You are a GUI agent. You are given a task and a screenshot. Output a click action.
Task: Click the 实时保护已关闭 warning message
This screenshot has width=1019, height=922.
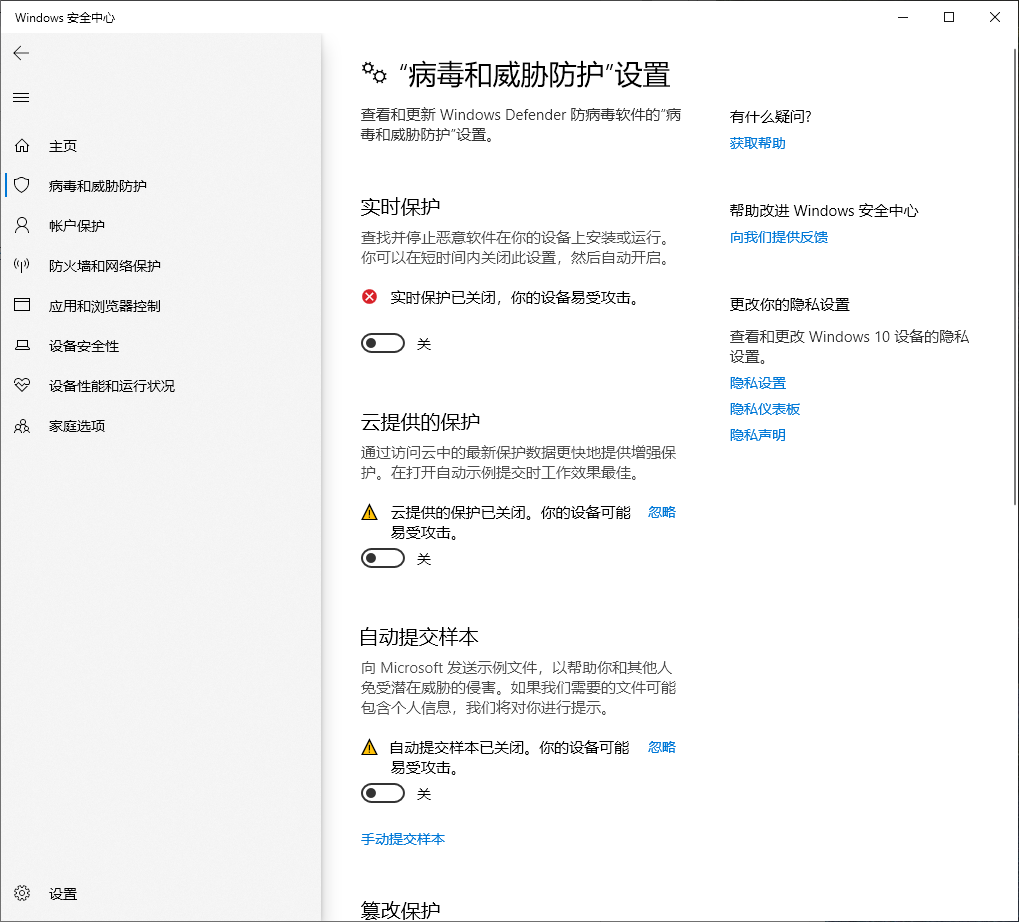click(517, 298)
